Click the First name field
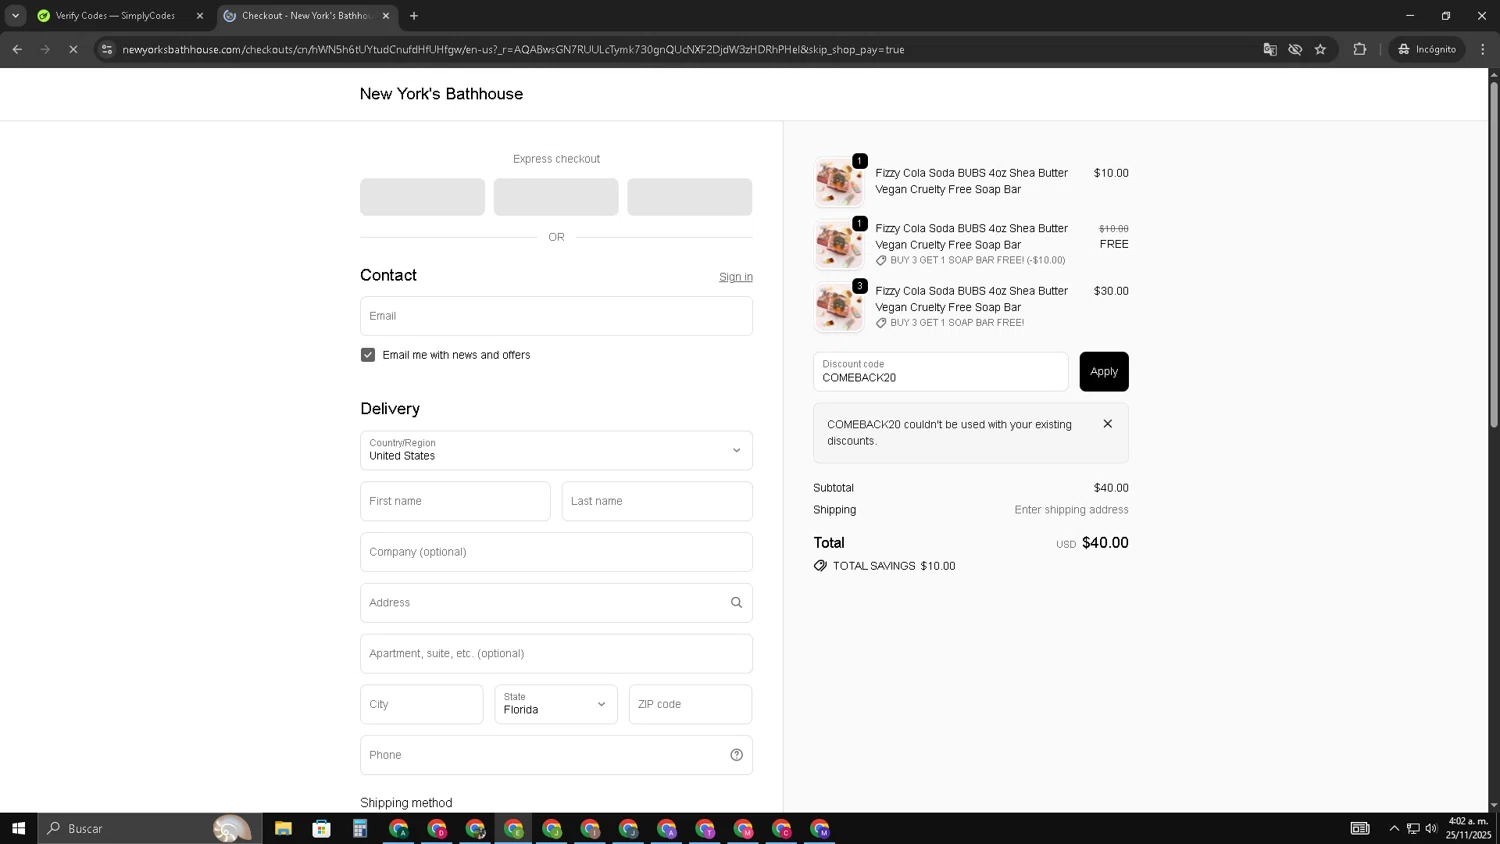This screenshot has width=1500, height=844. tap(455, 501)
